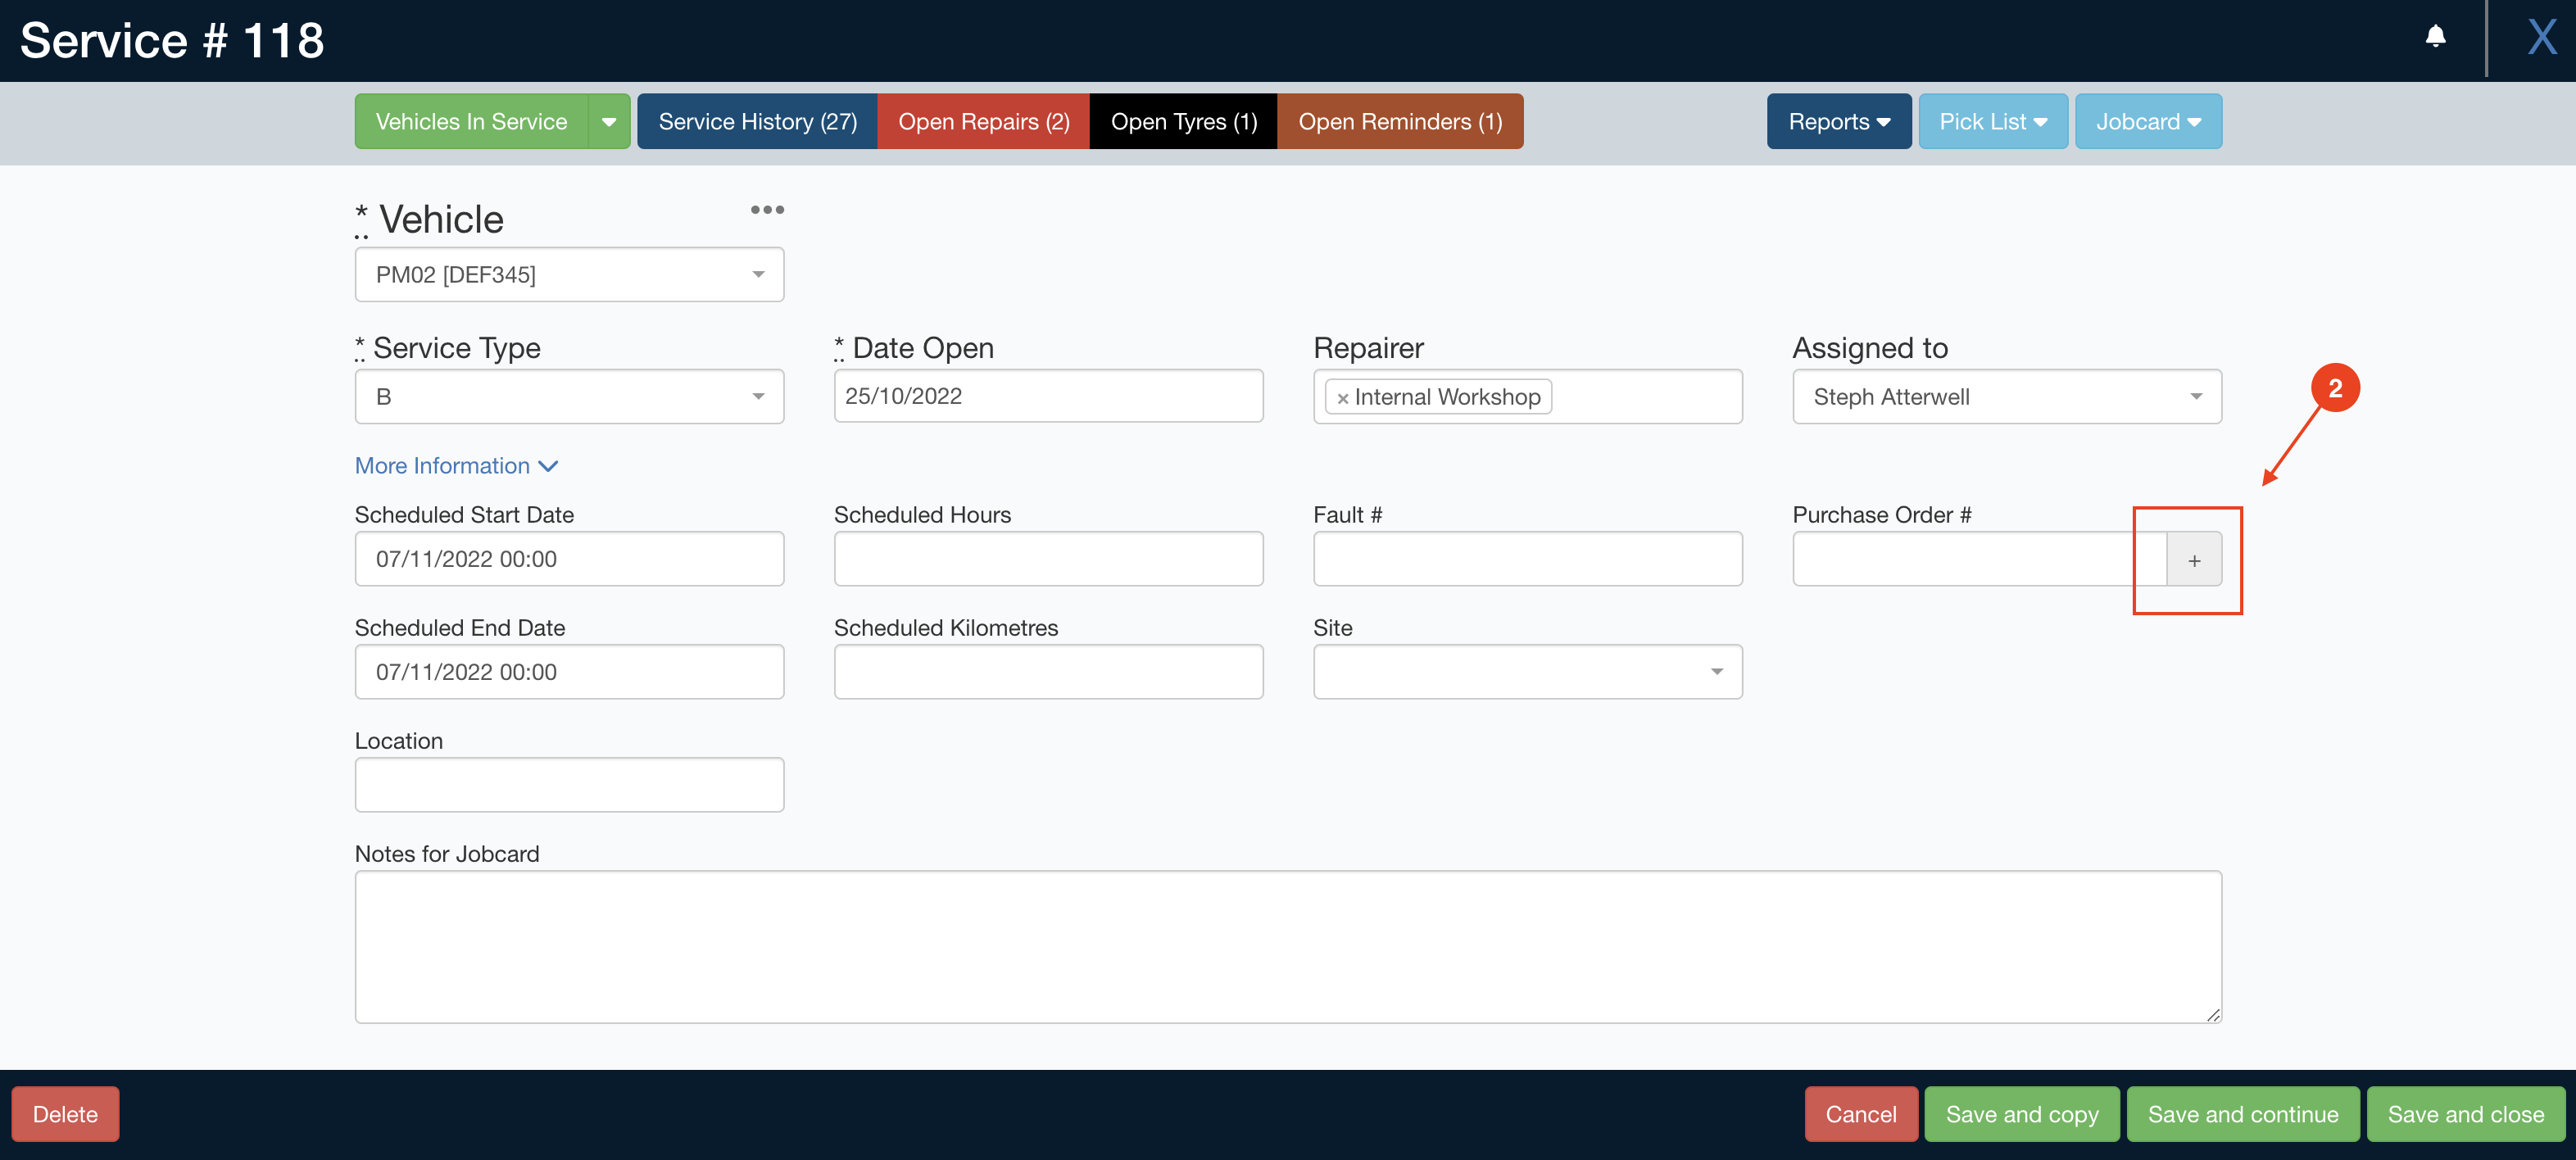Screen dimensions: 2576x1160
Task: Open the Vehicles In Service dropdown arrow
Action: [609, 121]
